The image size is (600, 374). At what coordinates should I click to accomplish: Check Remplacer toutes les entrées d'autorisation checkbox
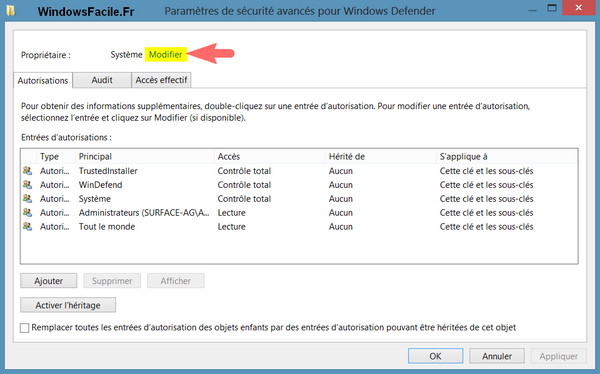tap(24, 328)
